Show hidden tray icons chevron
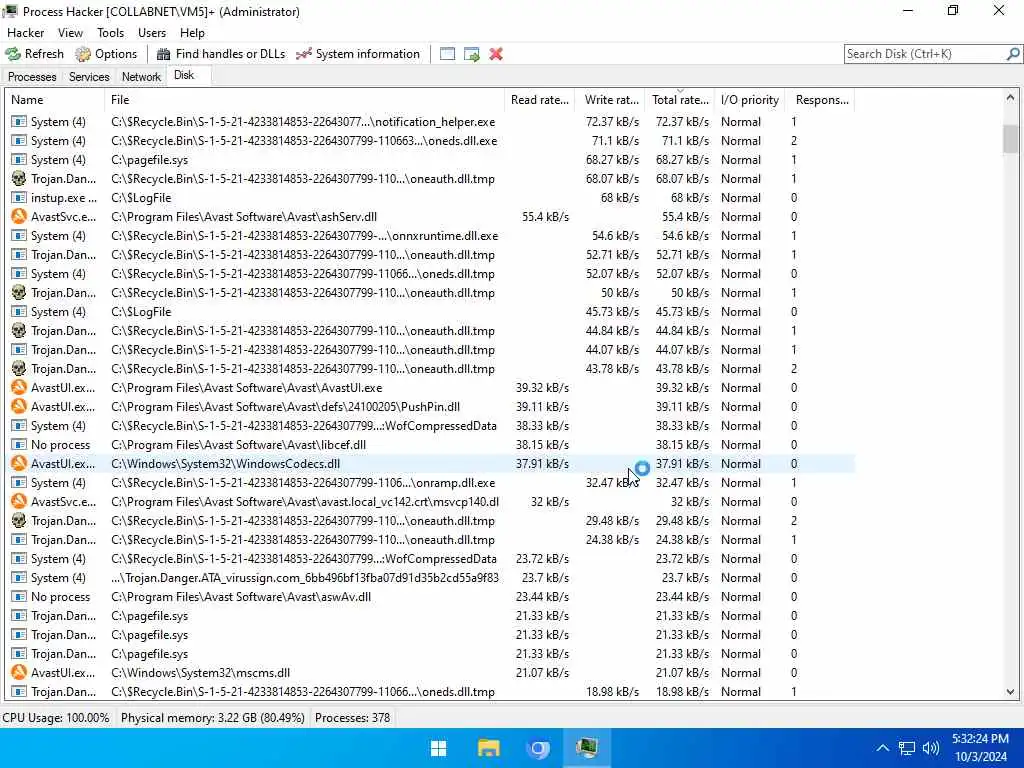This screenshot has height=768, width=1024. tap(882, 748)
